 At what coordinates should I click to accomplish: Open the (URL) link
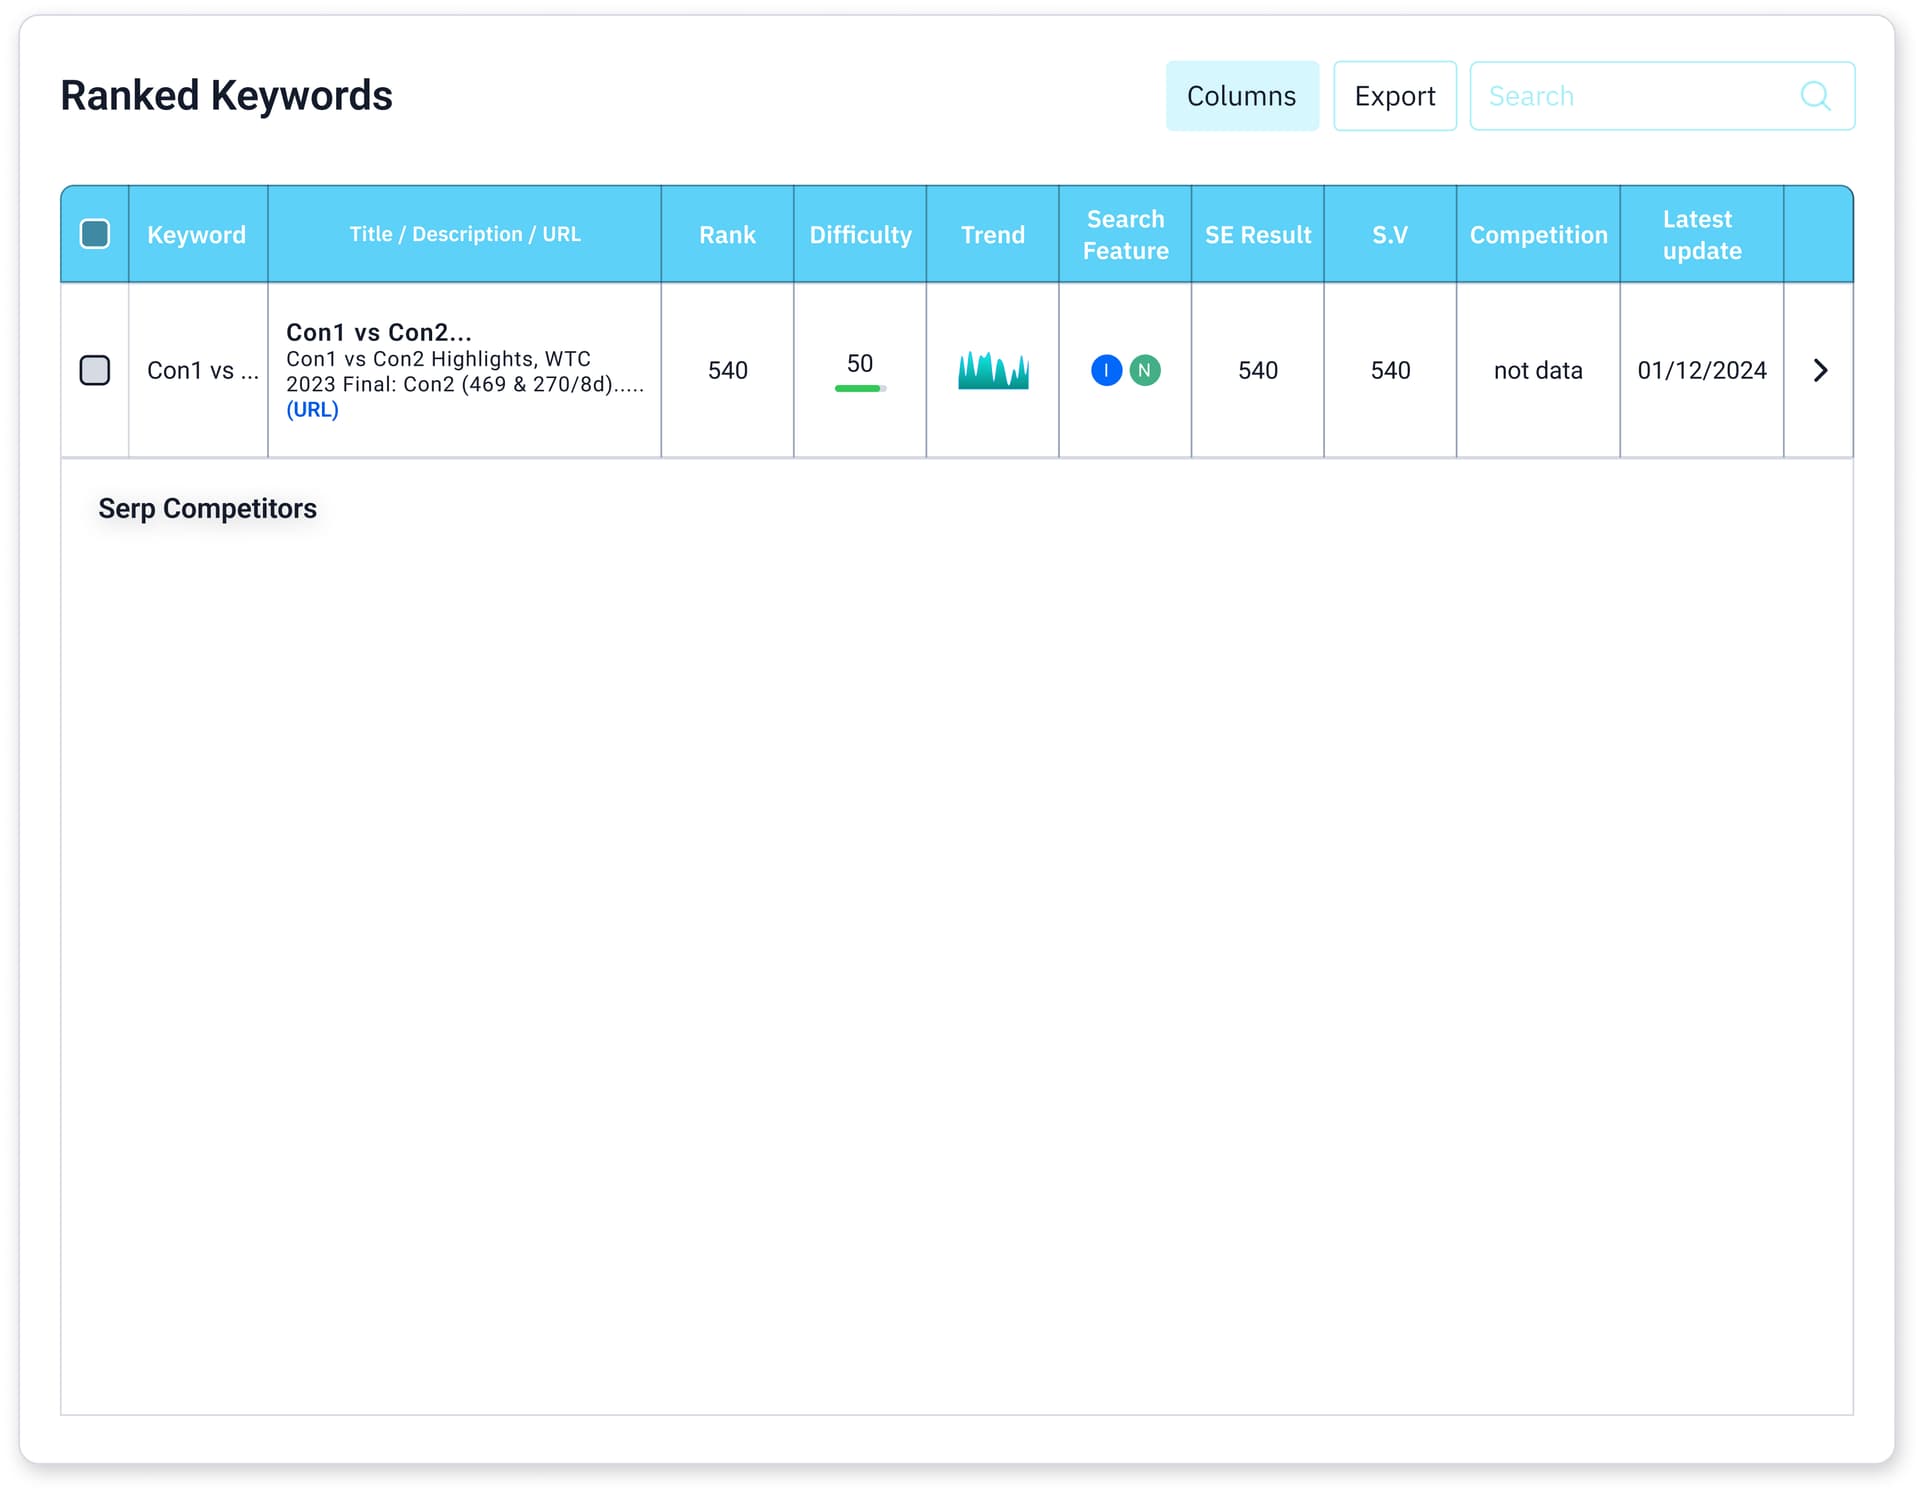[312, 410]
